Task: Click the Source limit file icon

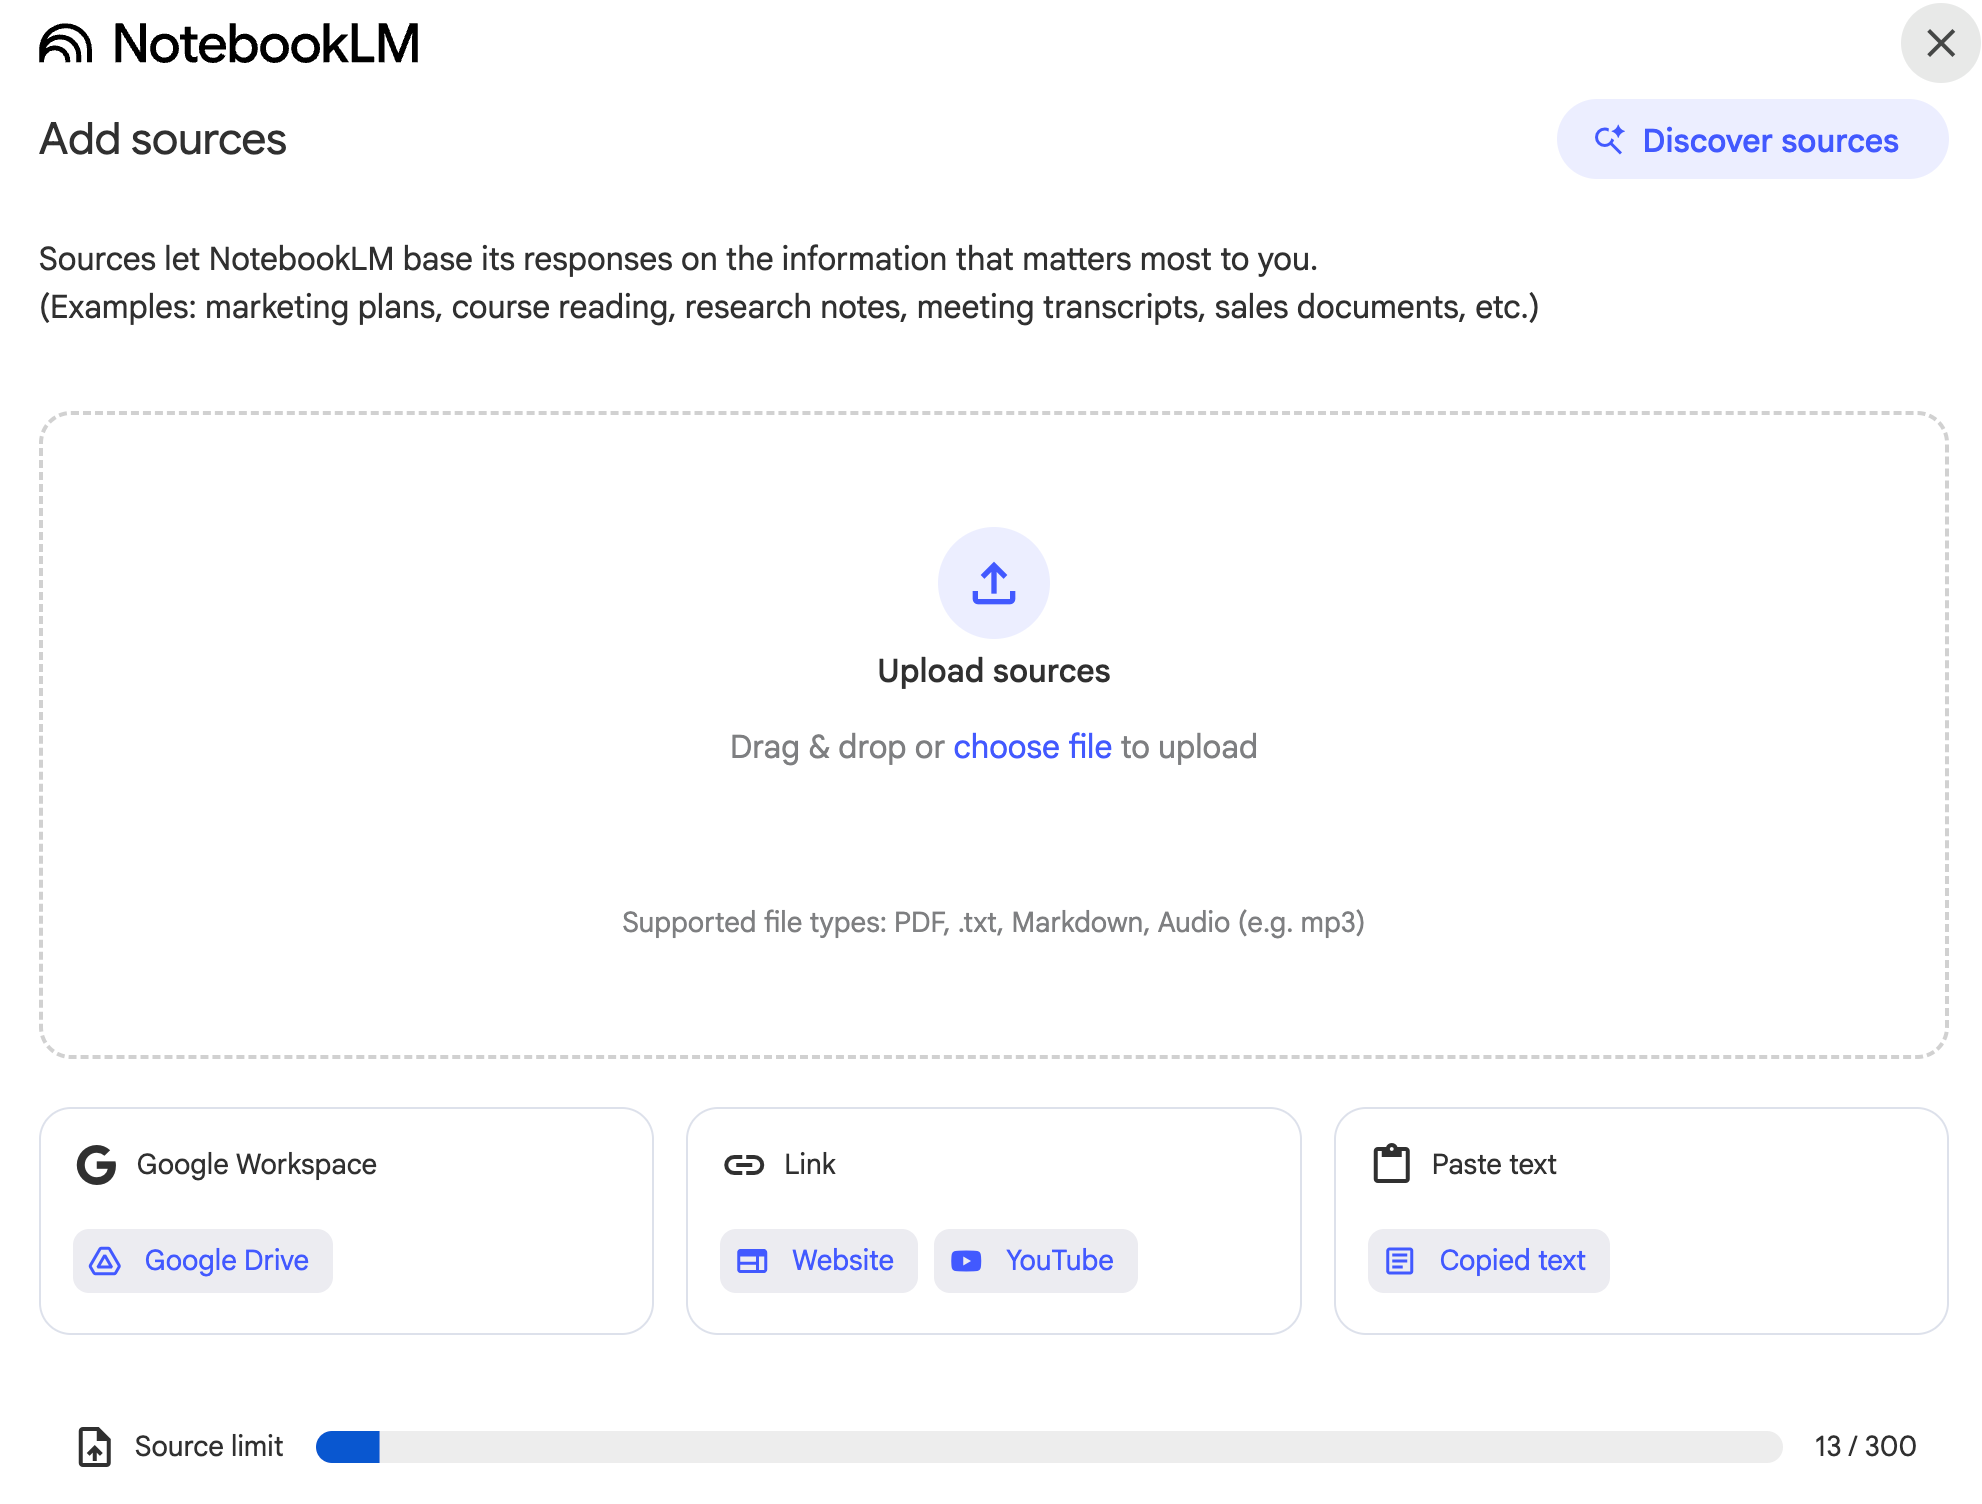Action: click(95, 1446)
